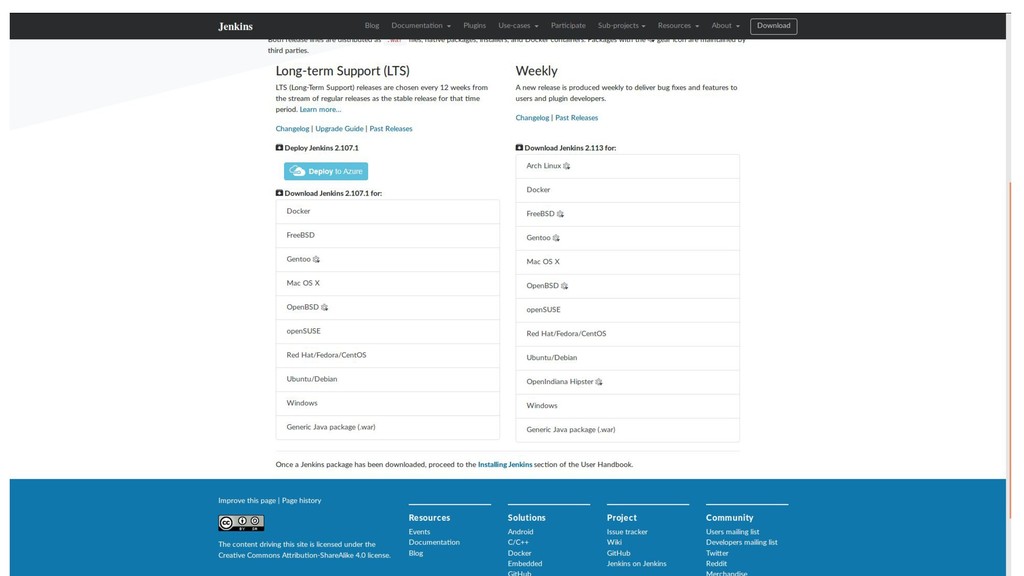Viewport: 1024px width, 576px height.
Task: Click the gear icon next to Weekly OpenBSD
Action: 564,286
